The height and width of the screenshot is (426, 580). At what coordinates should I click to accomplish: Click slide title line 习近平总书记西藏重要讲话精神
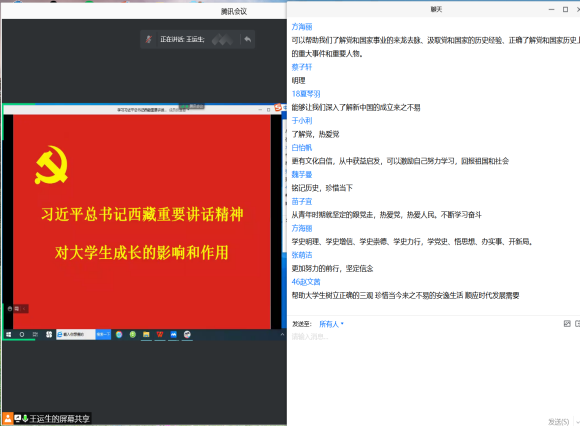pyautogui.click(x=142, y=214)
